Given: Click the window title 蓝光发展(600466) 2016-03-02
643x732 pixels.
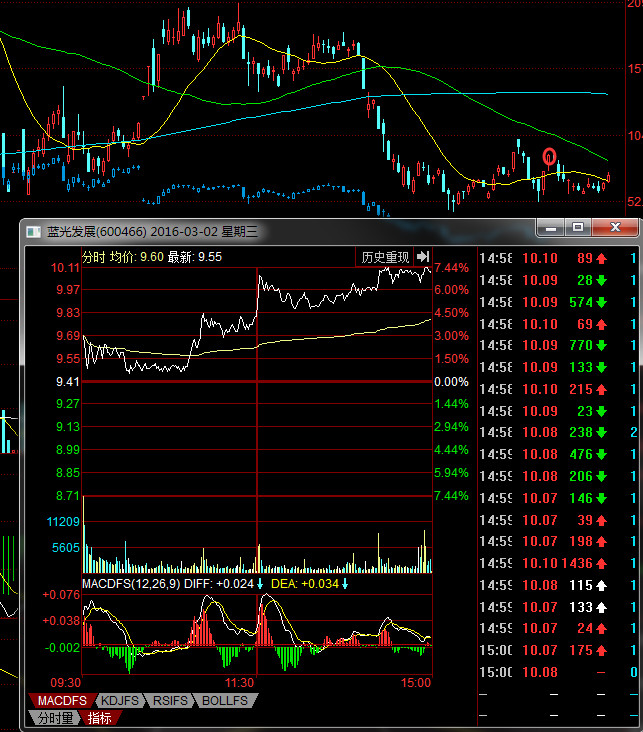Looking at the screenshot, I should [x=152, y=232].
